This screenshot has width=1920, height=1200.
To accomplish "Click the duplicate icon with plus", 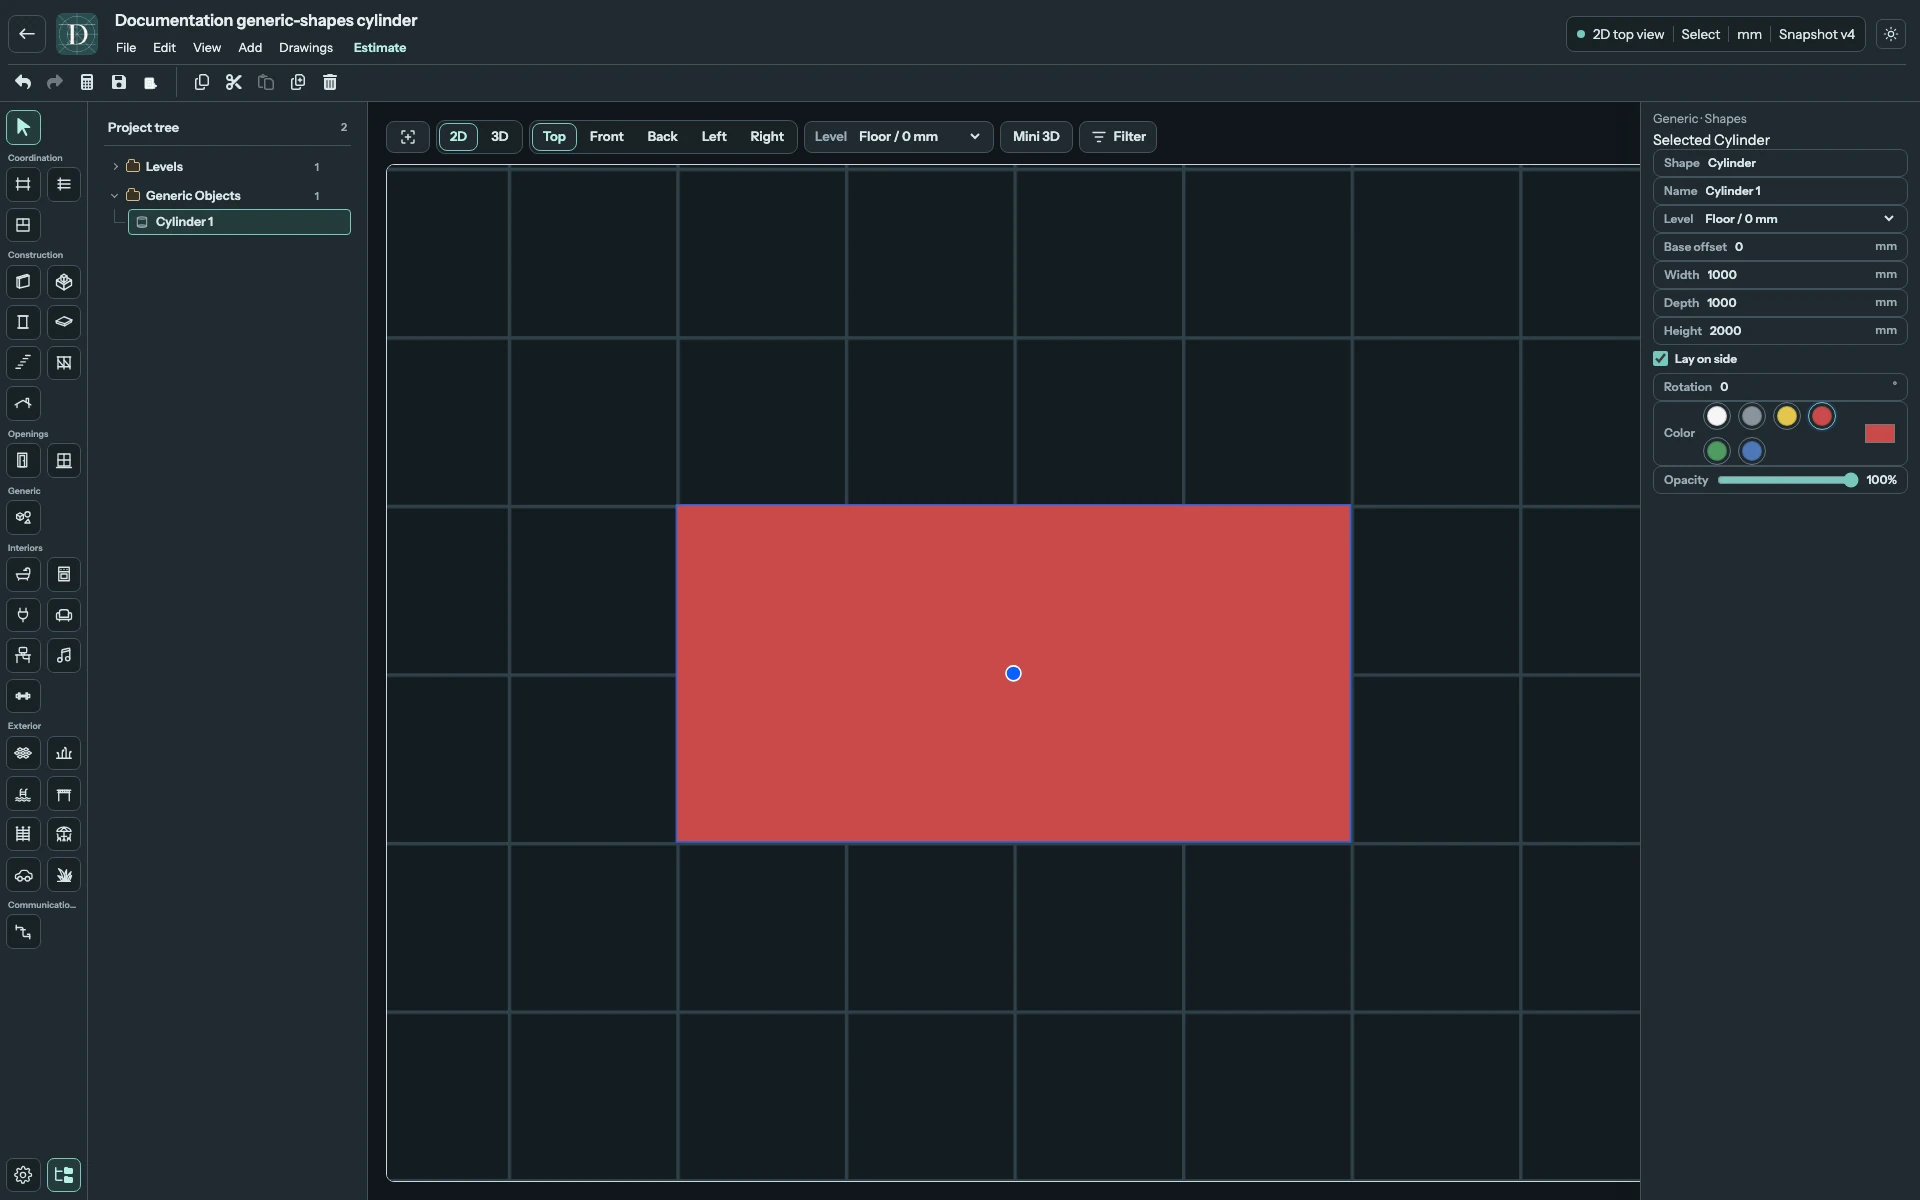I will [298, 82].
